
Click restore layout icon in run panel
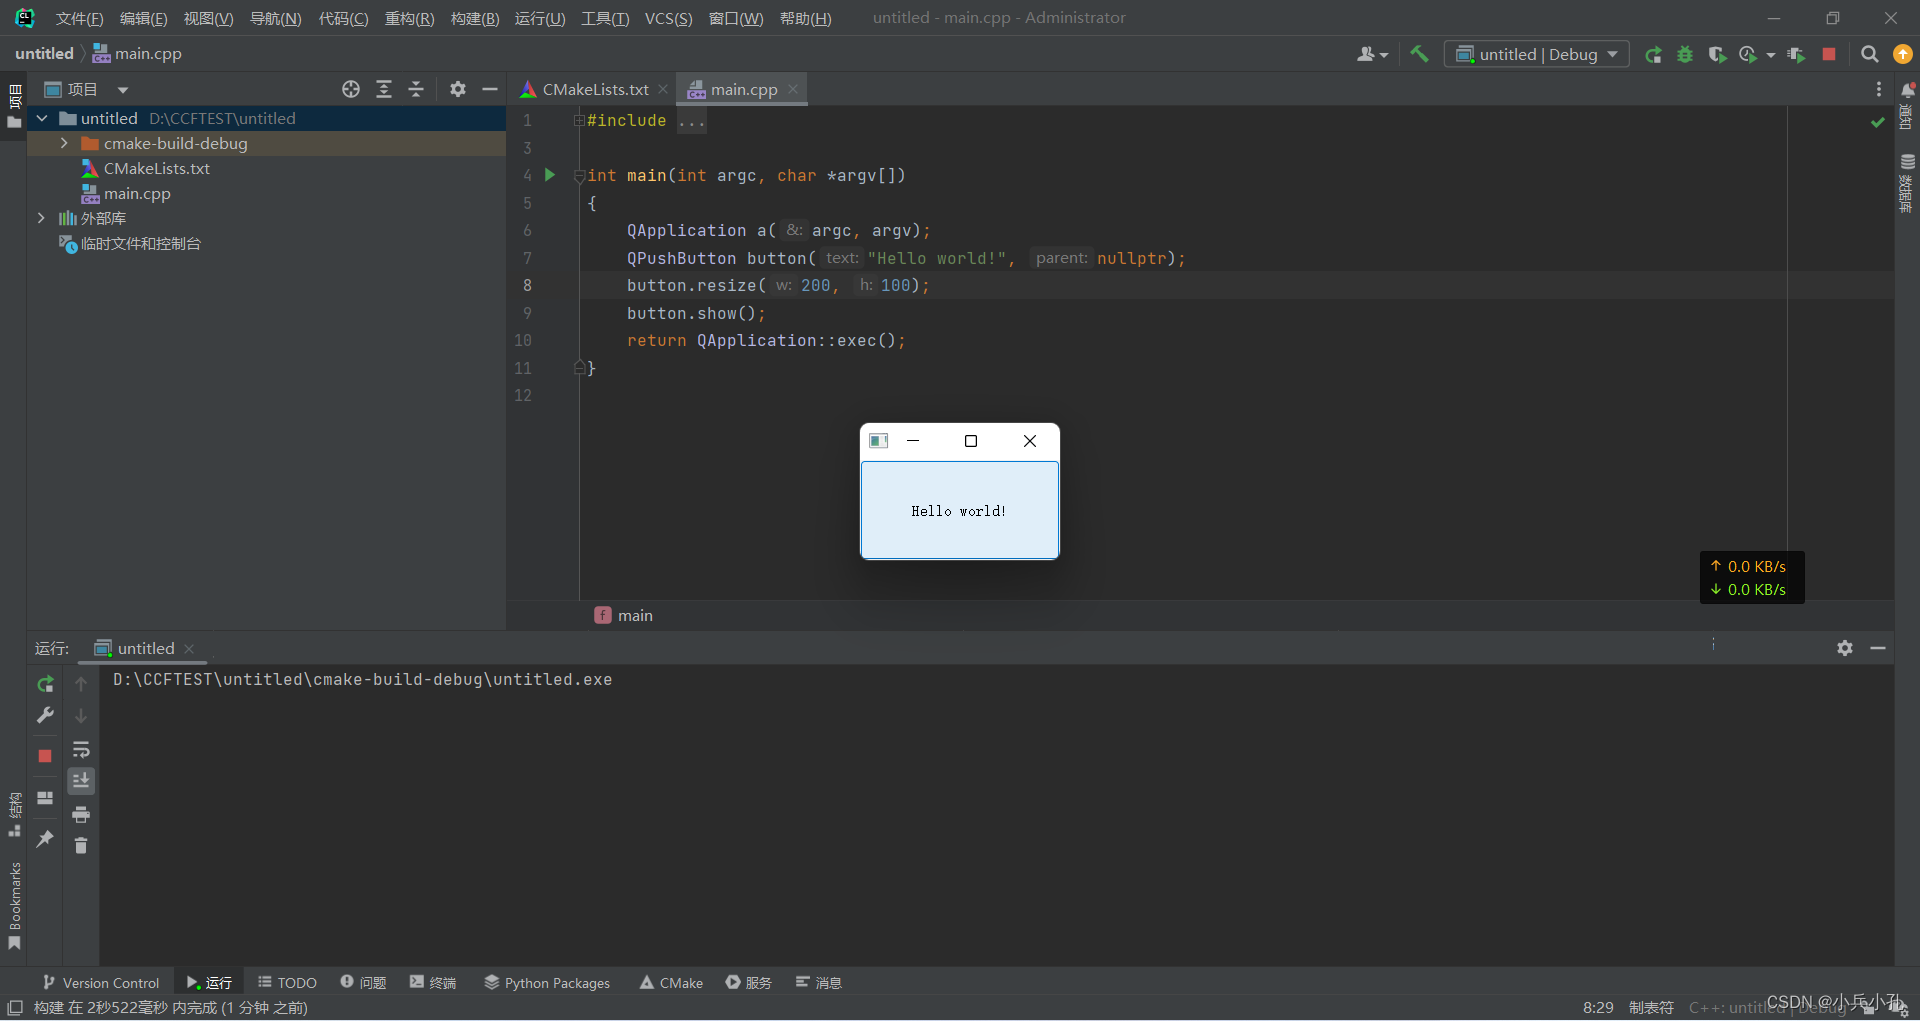click(x=45, y=798)
